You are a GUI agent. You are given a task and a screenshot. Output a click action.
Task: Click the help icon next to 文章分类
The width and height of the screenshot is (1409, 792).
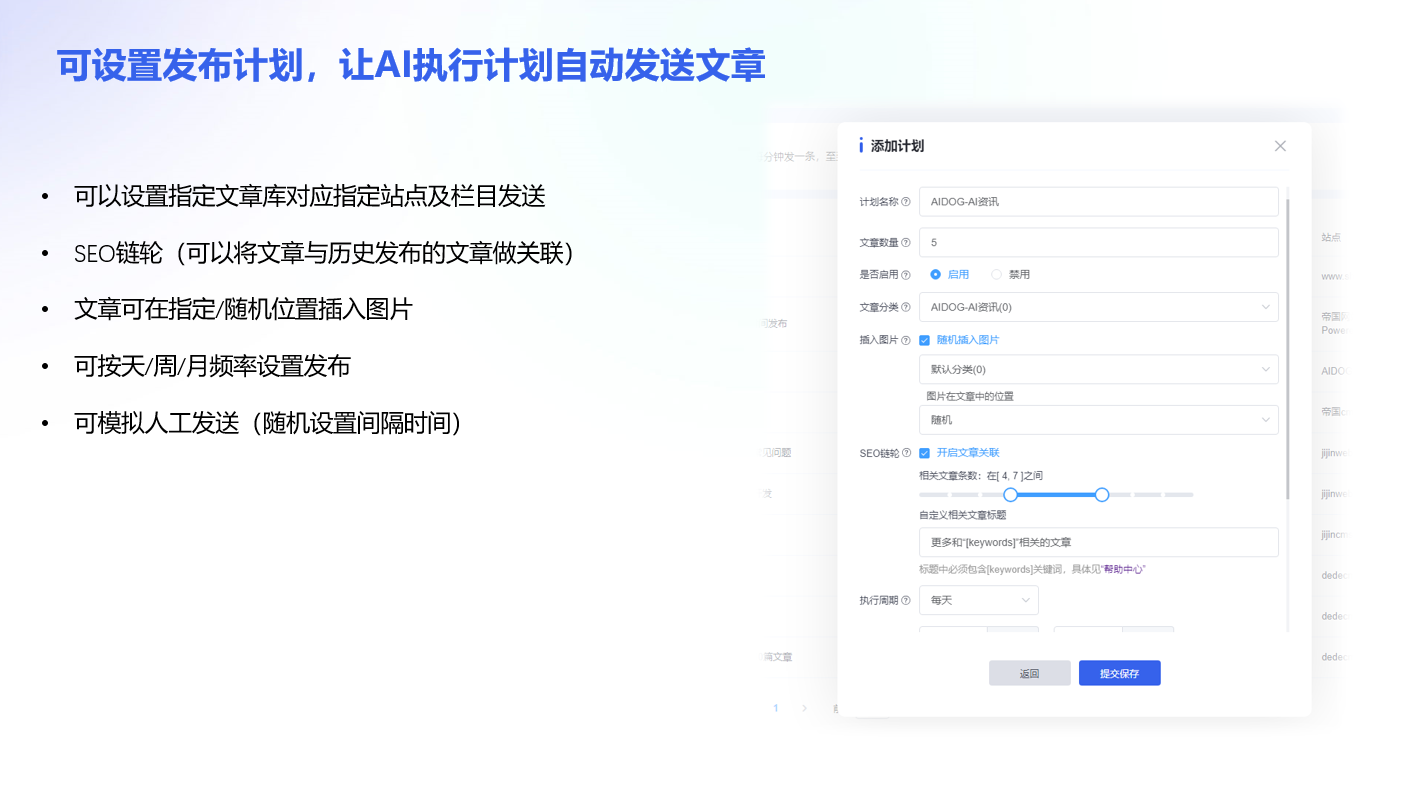(x=906, y=308)
